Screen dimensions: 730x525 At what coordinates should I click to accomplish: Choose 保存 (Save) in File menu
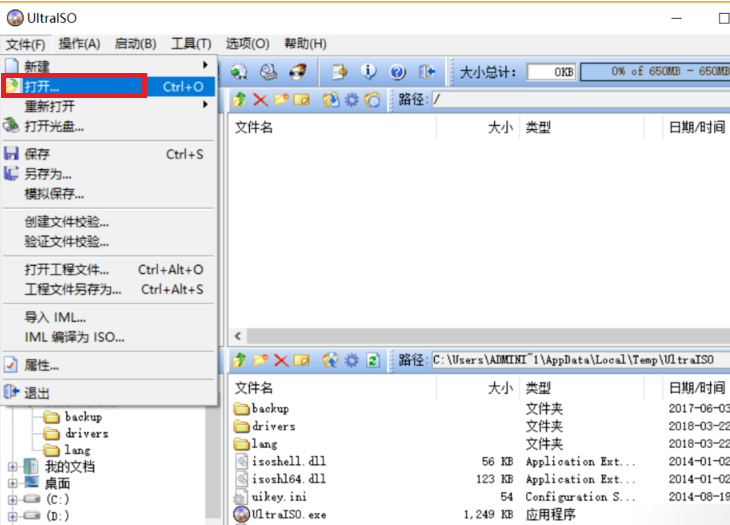[x=108, y=154]
